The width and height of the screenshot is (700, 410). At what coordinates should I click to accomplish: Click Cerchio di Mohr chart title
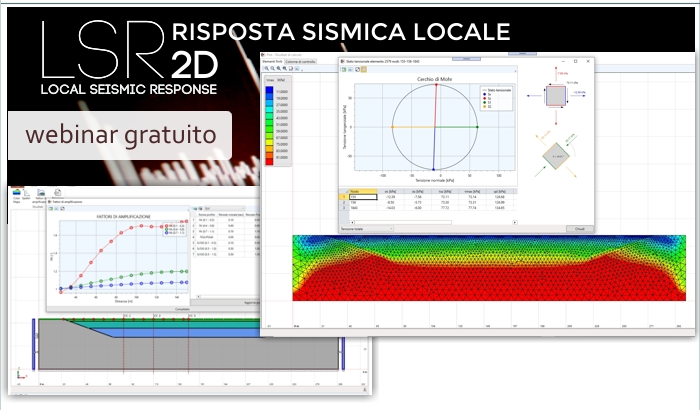pos(434,79)
